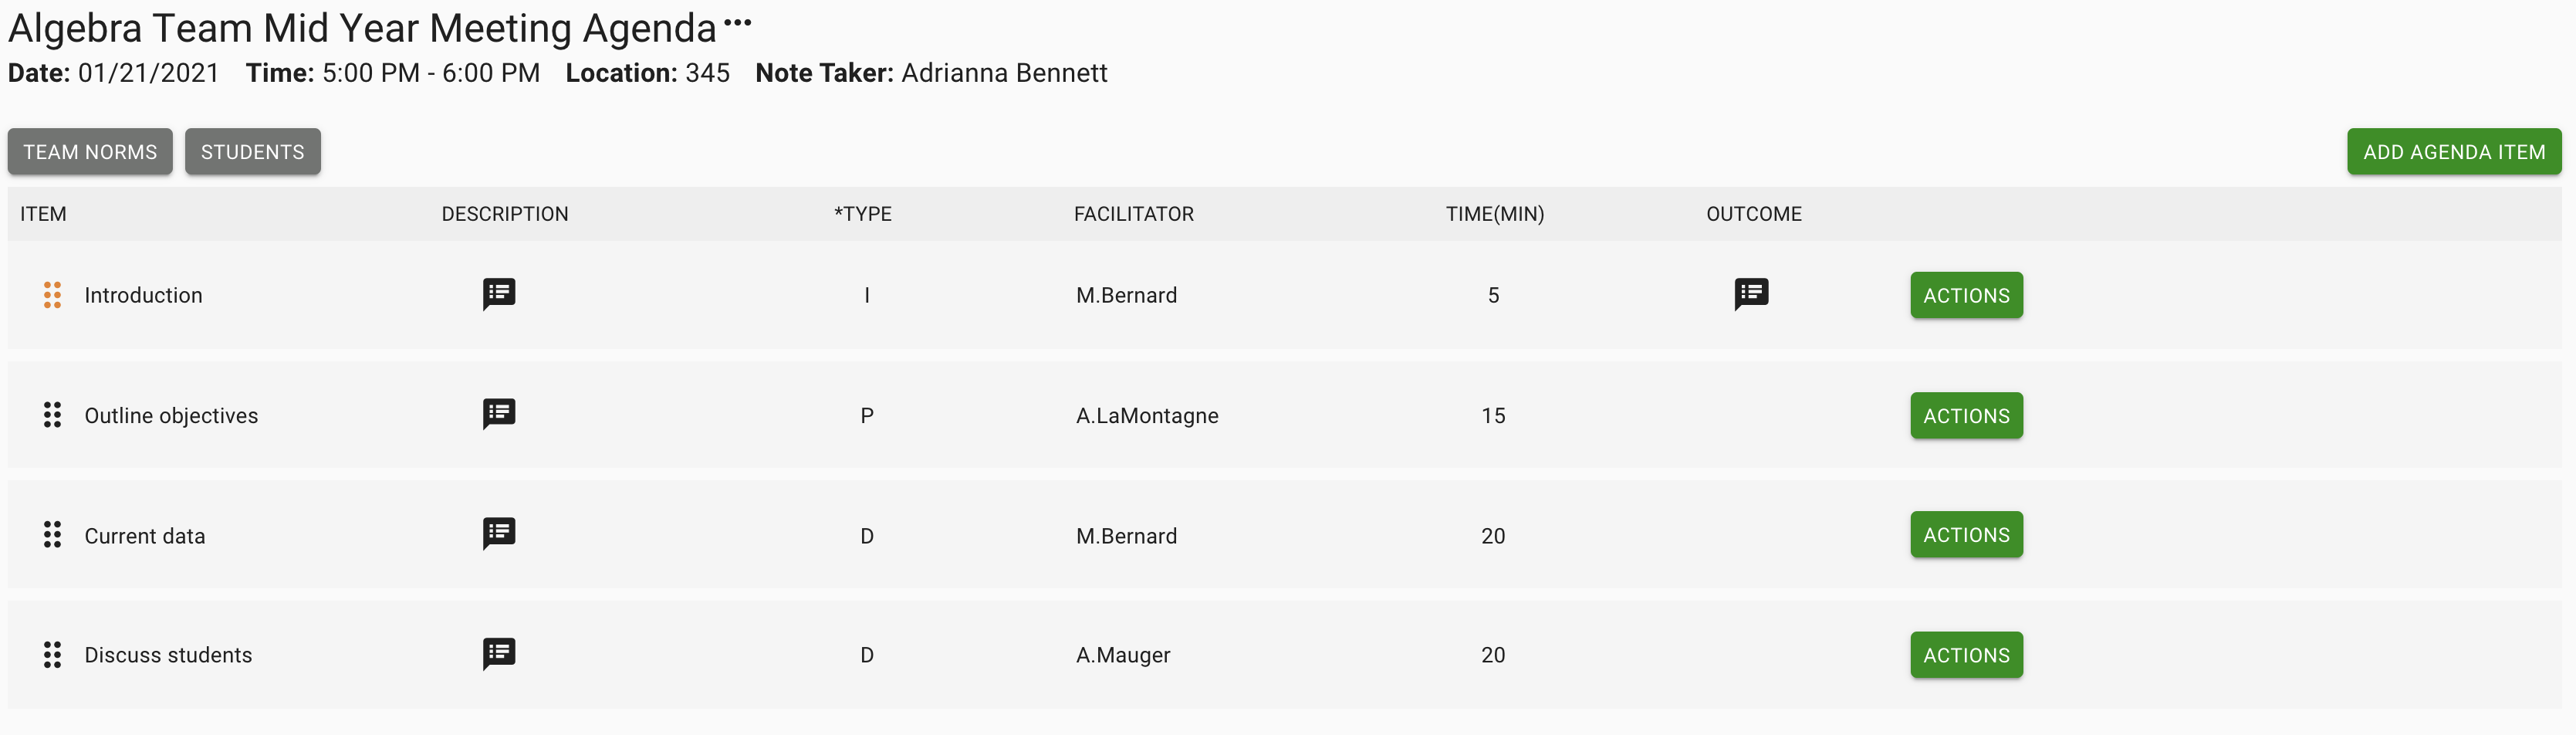Open the ACTIONS menu for Introduction
This screenshot has height=735, width=2576.
coord(1966,295)
